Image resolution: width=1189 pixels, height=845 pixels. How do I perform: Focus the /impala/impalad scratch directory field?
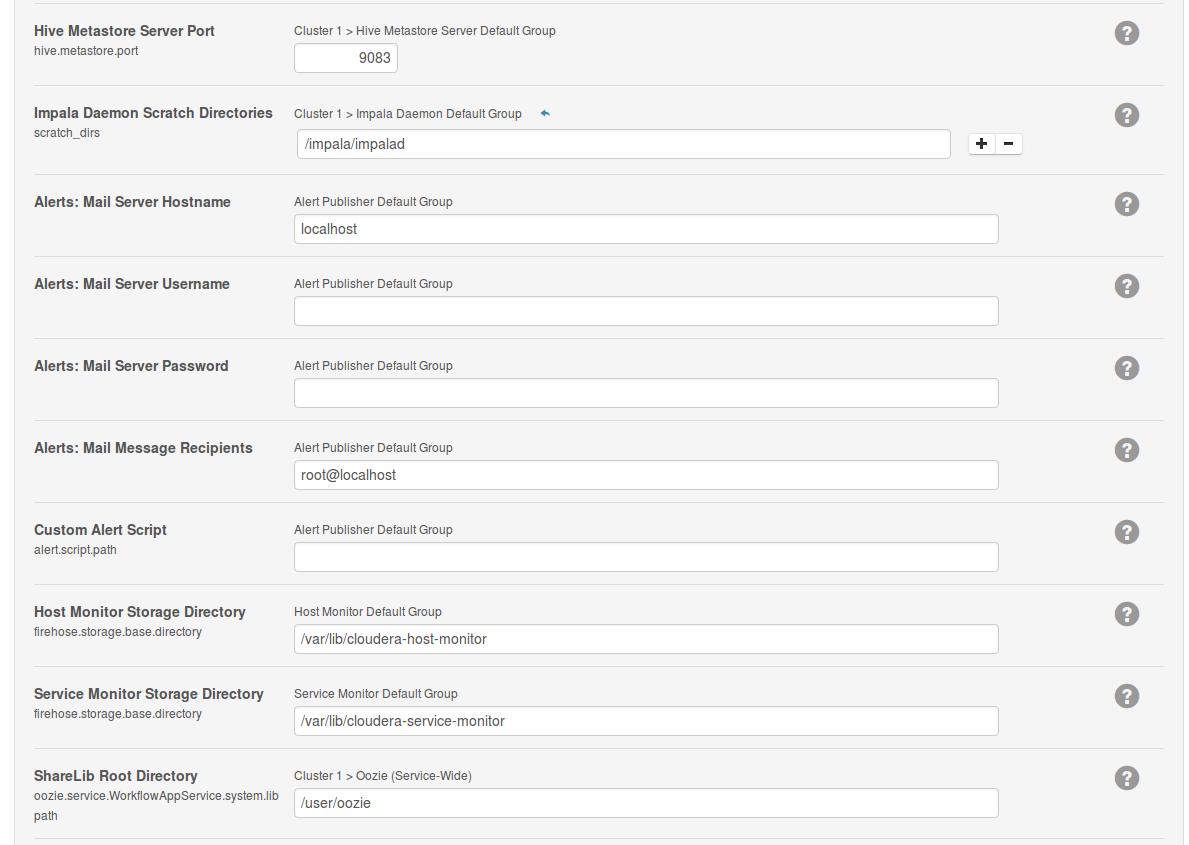coord(623,144)
